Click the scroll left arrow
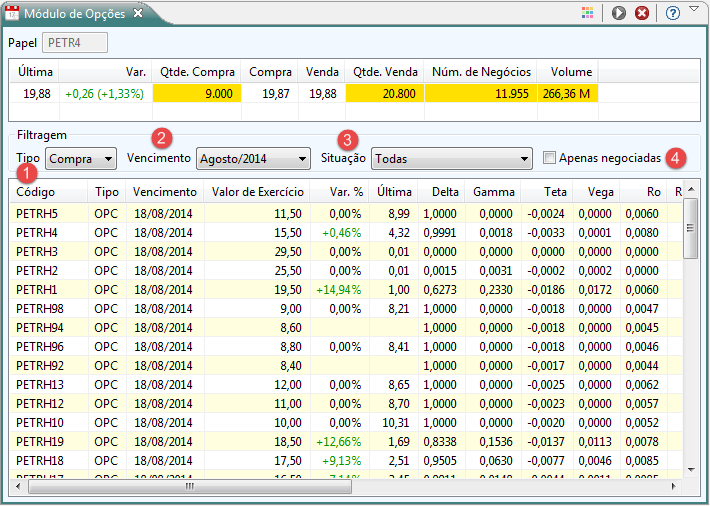Image resolution: width=710 pixels, height=506 pixels. pos(18,487)
